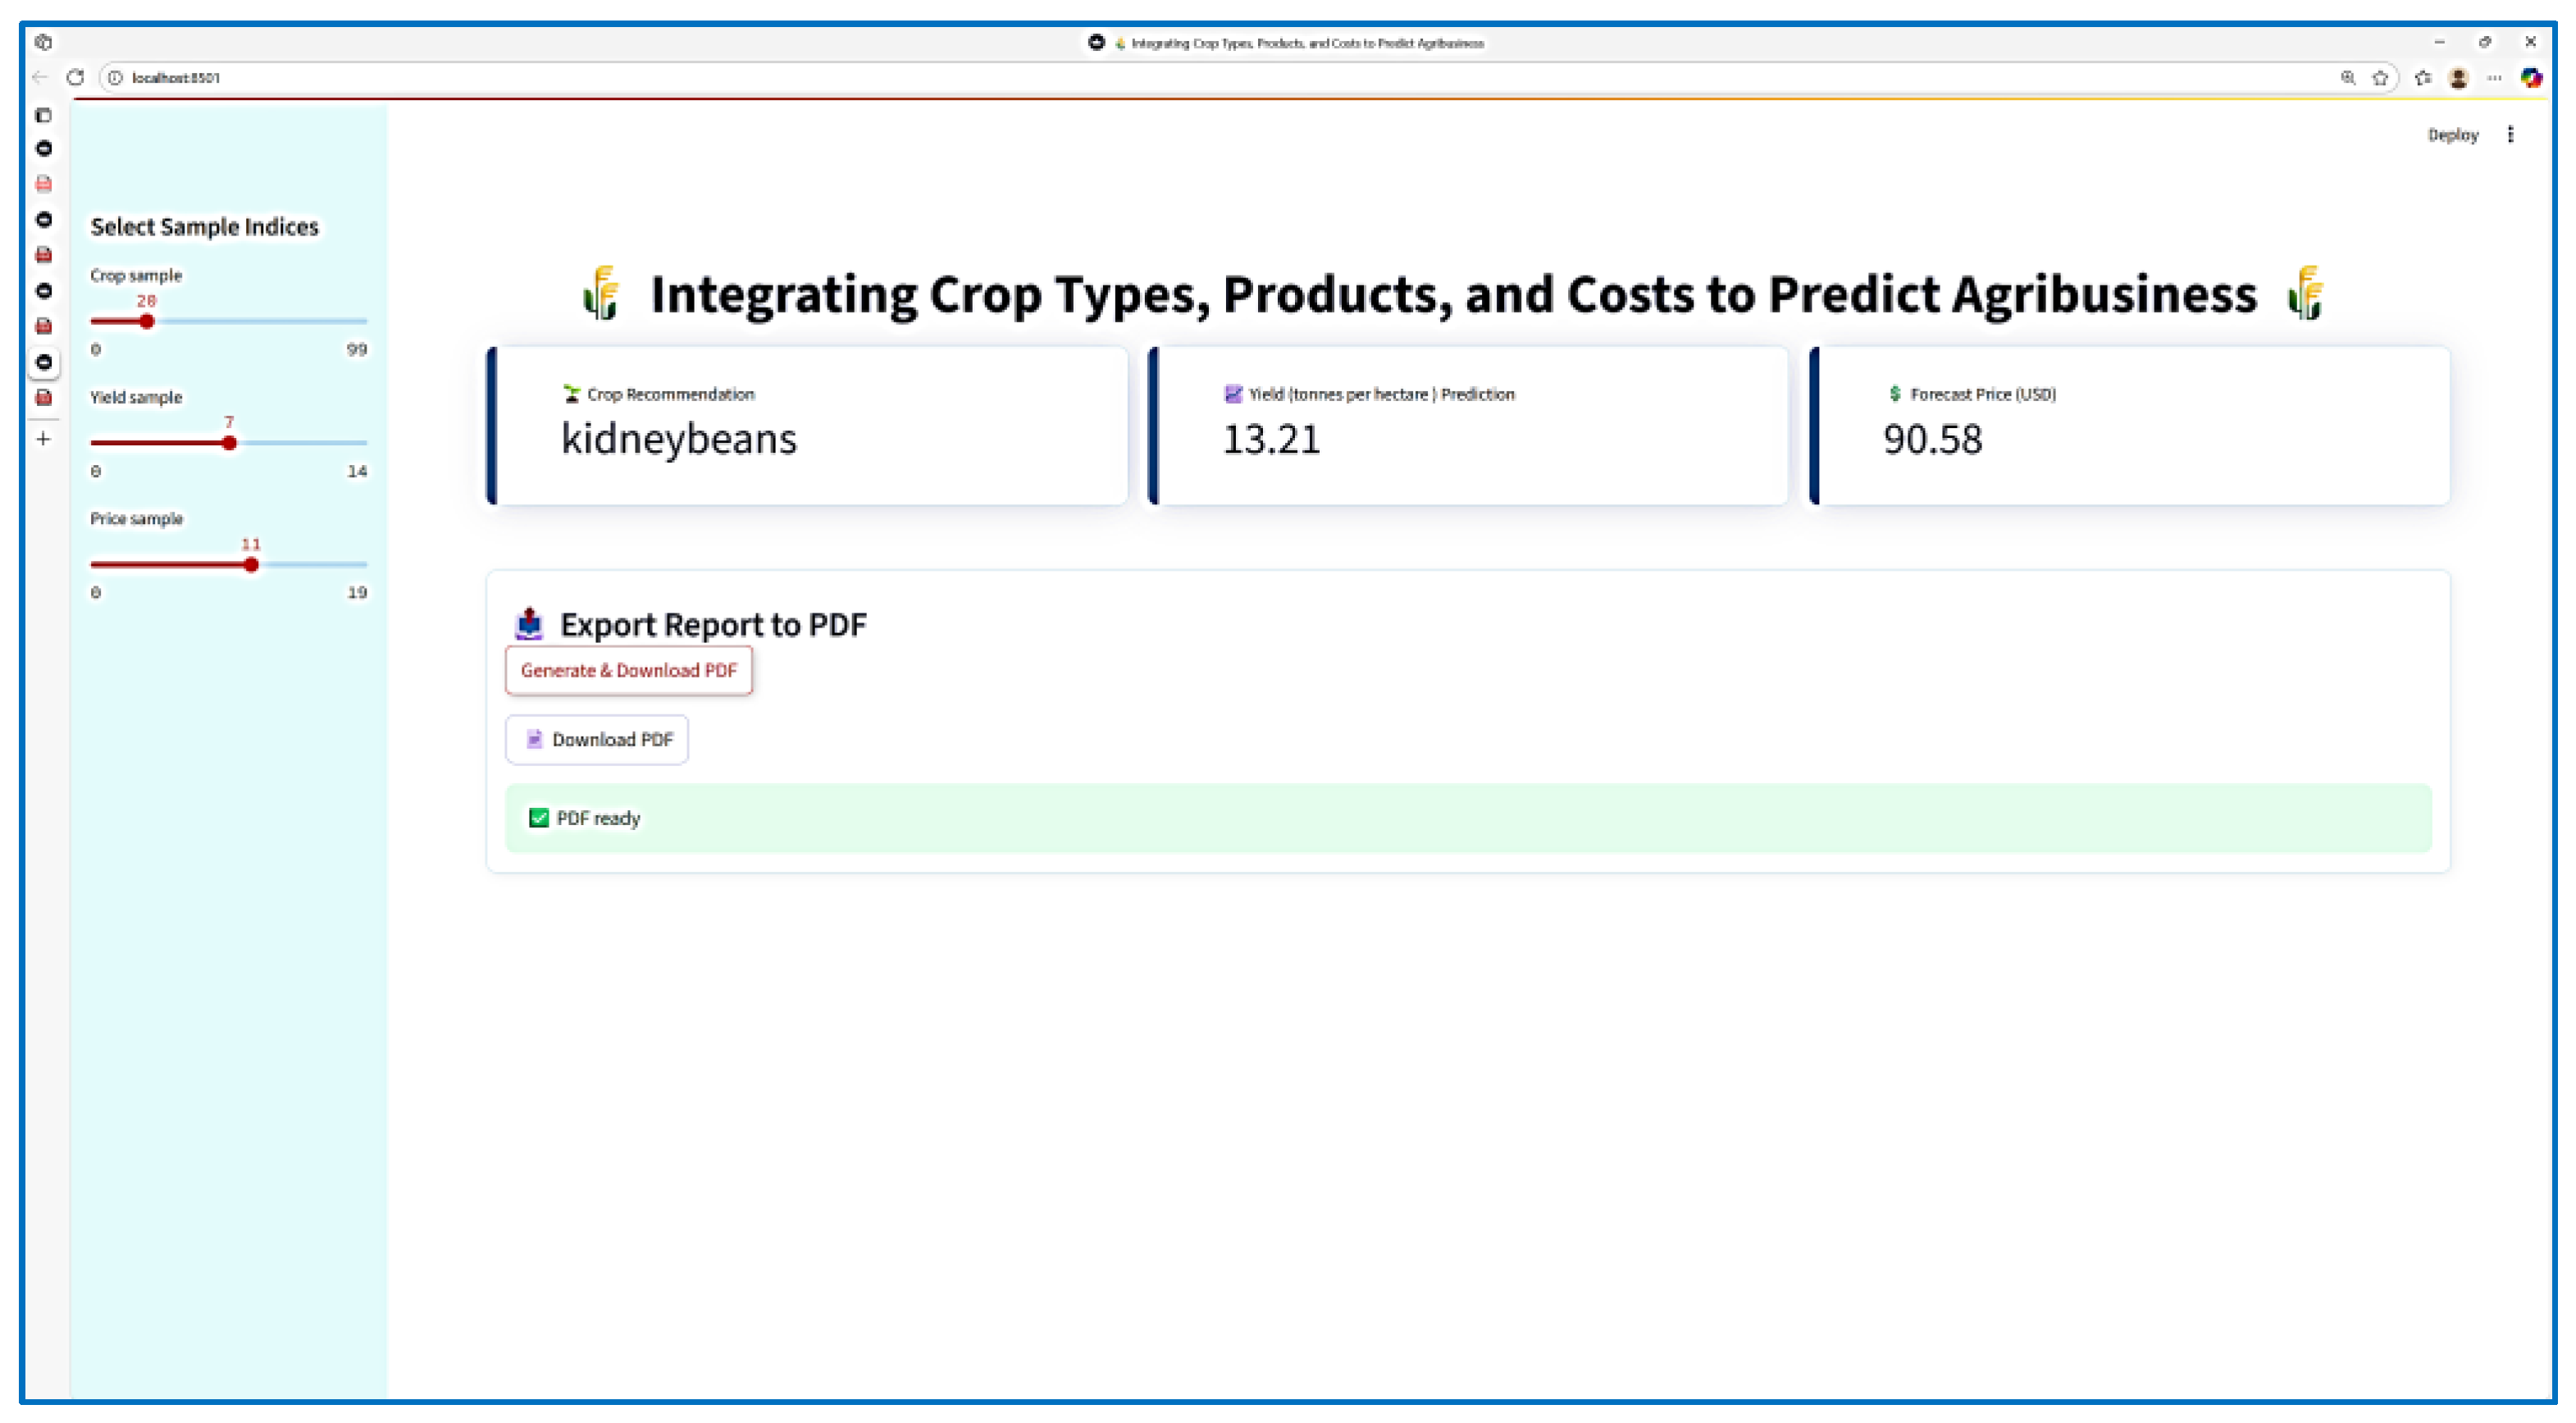Click the Download PDF button
The width and height of the screenshot is (2576, 1423).
[x=597, y=739]
